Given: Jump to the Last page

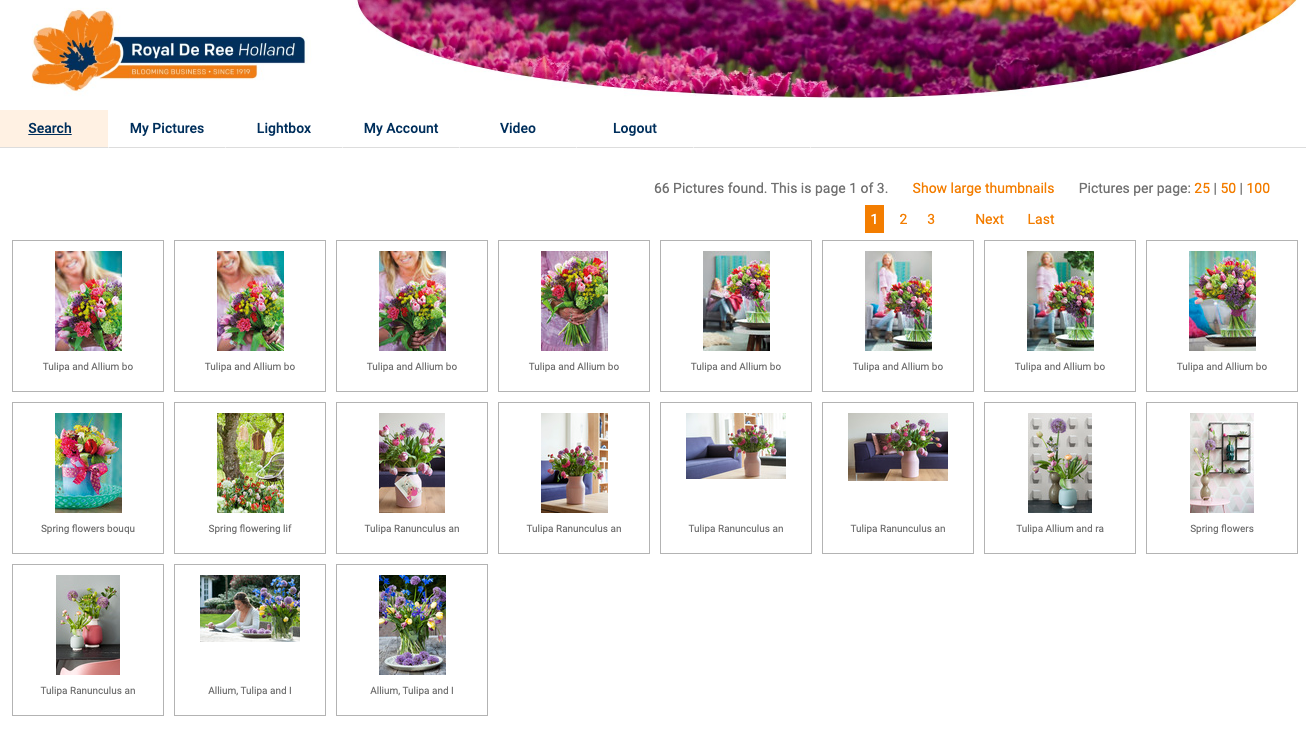Looking at the screenshot, I should coord(1041,219).
